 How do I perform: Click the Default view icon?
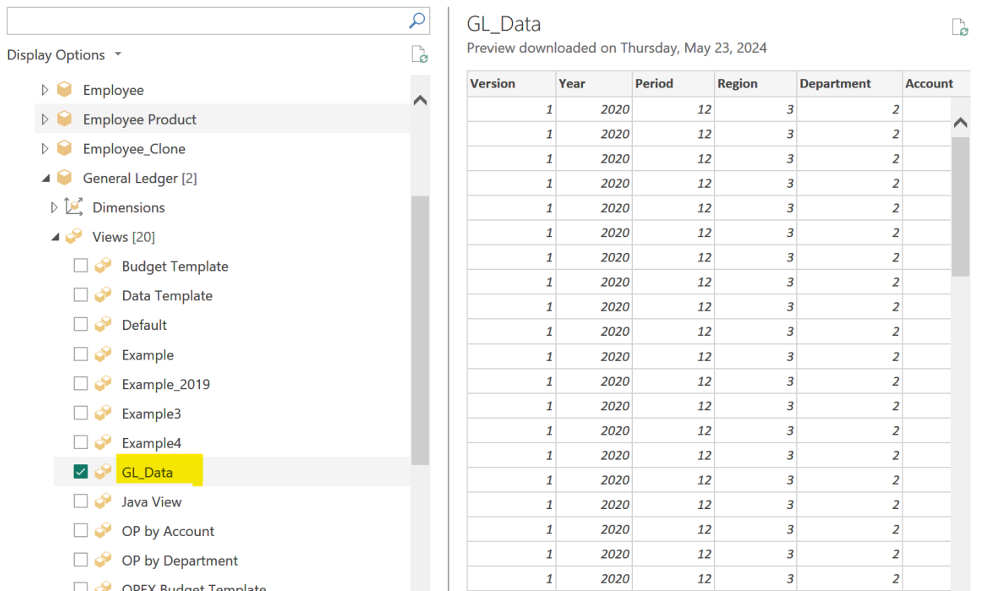pos(103,324)
